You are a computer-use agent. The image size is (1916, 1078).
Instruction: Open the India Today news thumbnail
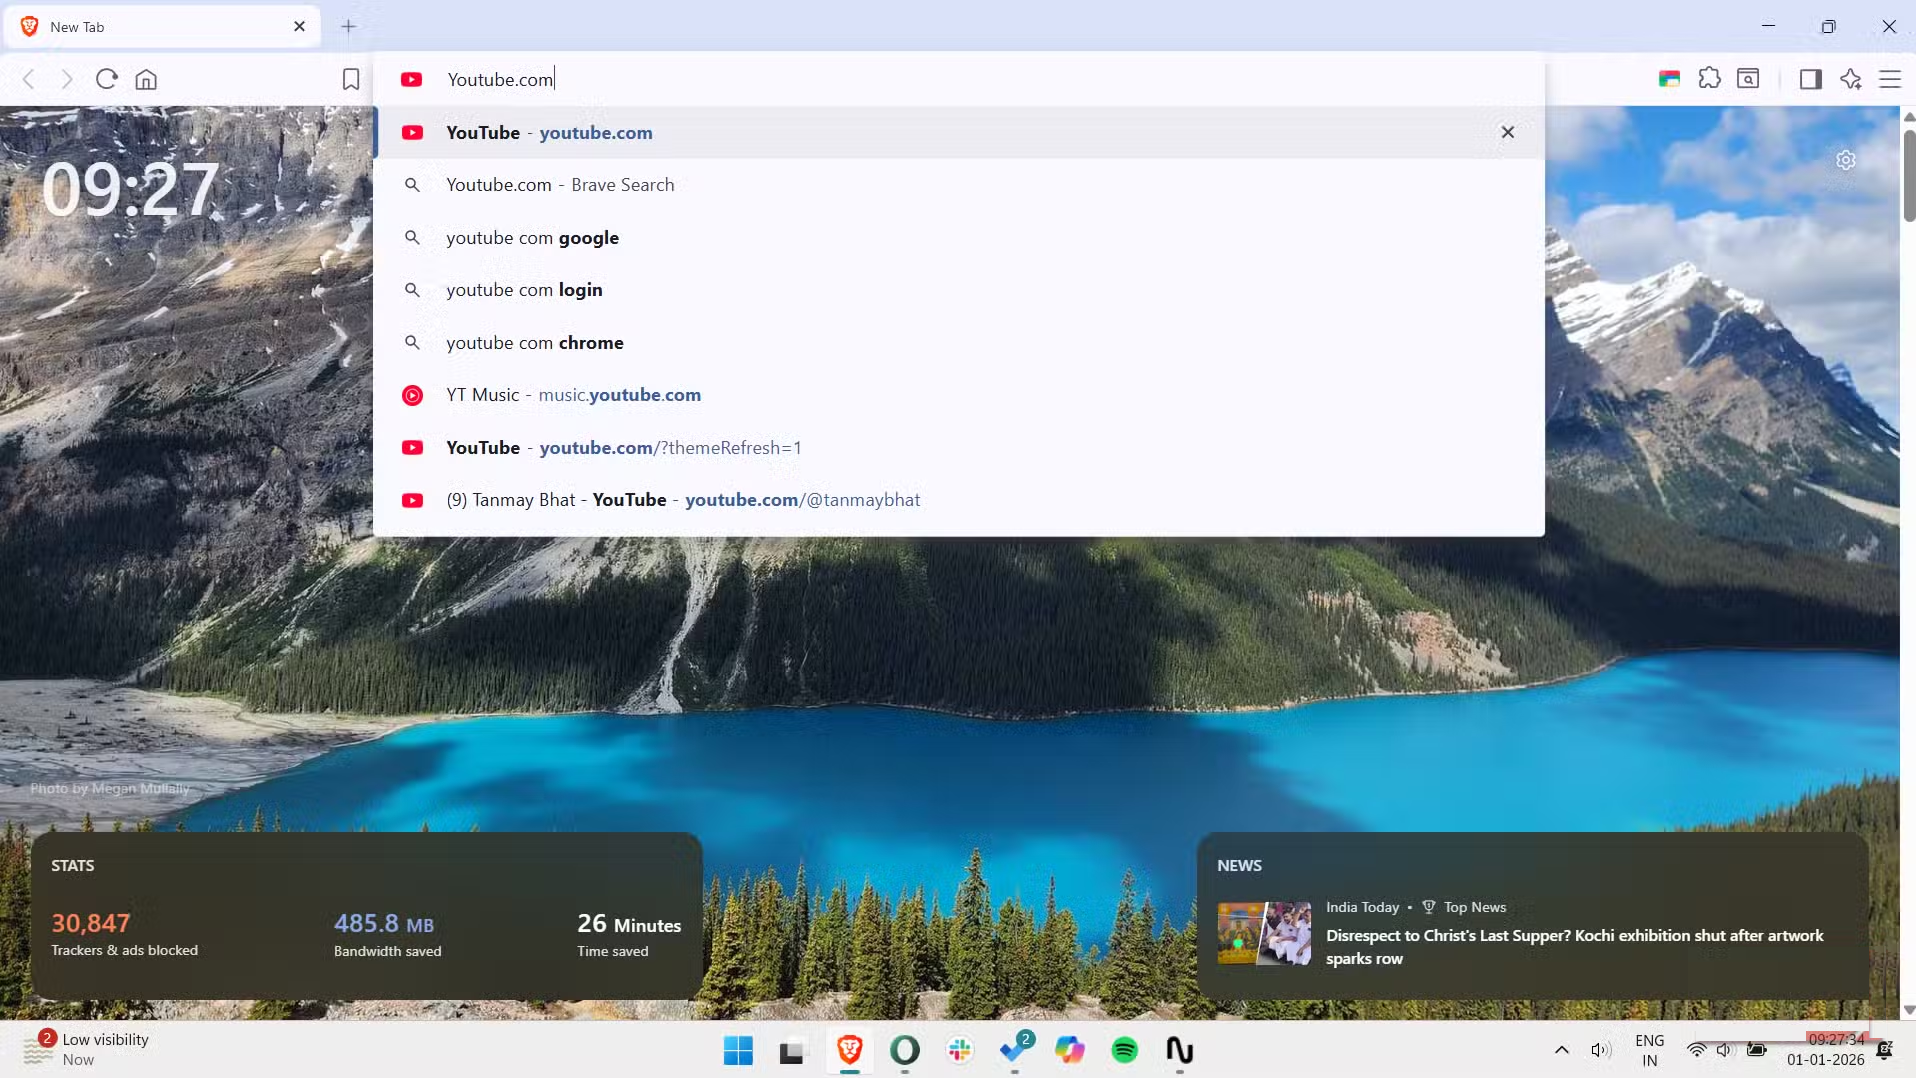(x=1264, y=933)
